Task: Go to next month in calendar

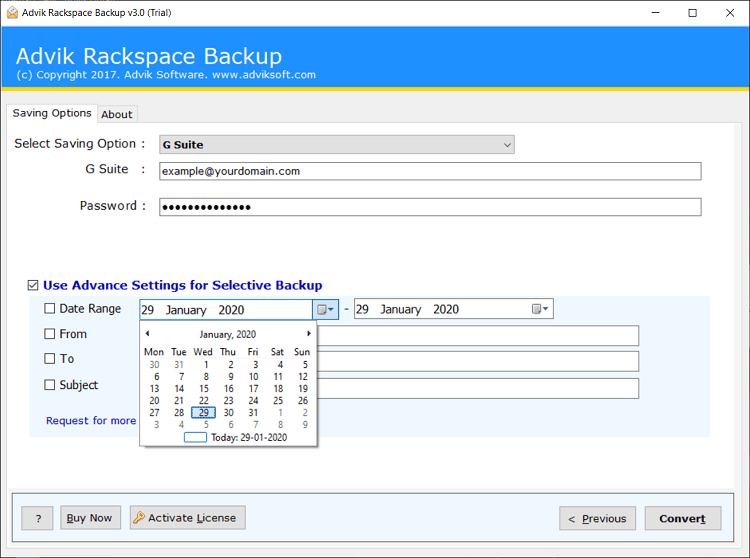Action: point(309,333)
